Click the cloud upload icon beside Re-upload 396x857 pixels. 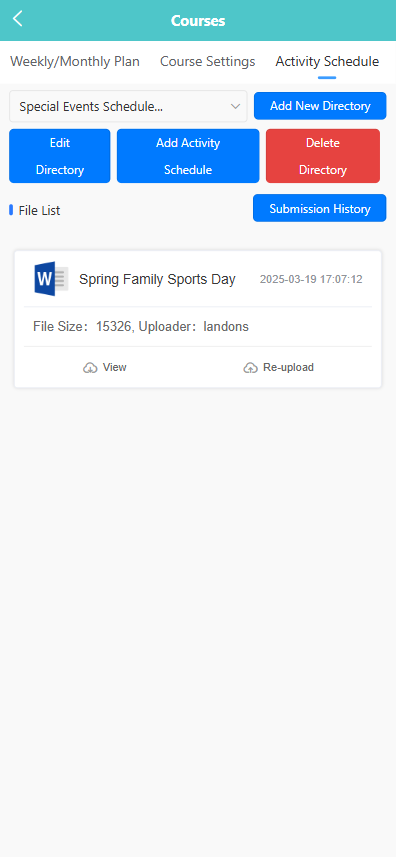point(250,368)
